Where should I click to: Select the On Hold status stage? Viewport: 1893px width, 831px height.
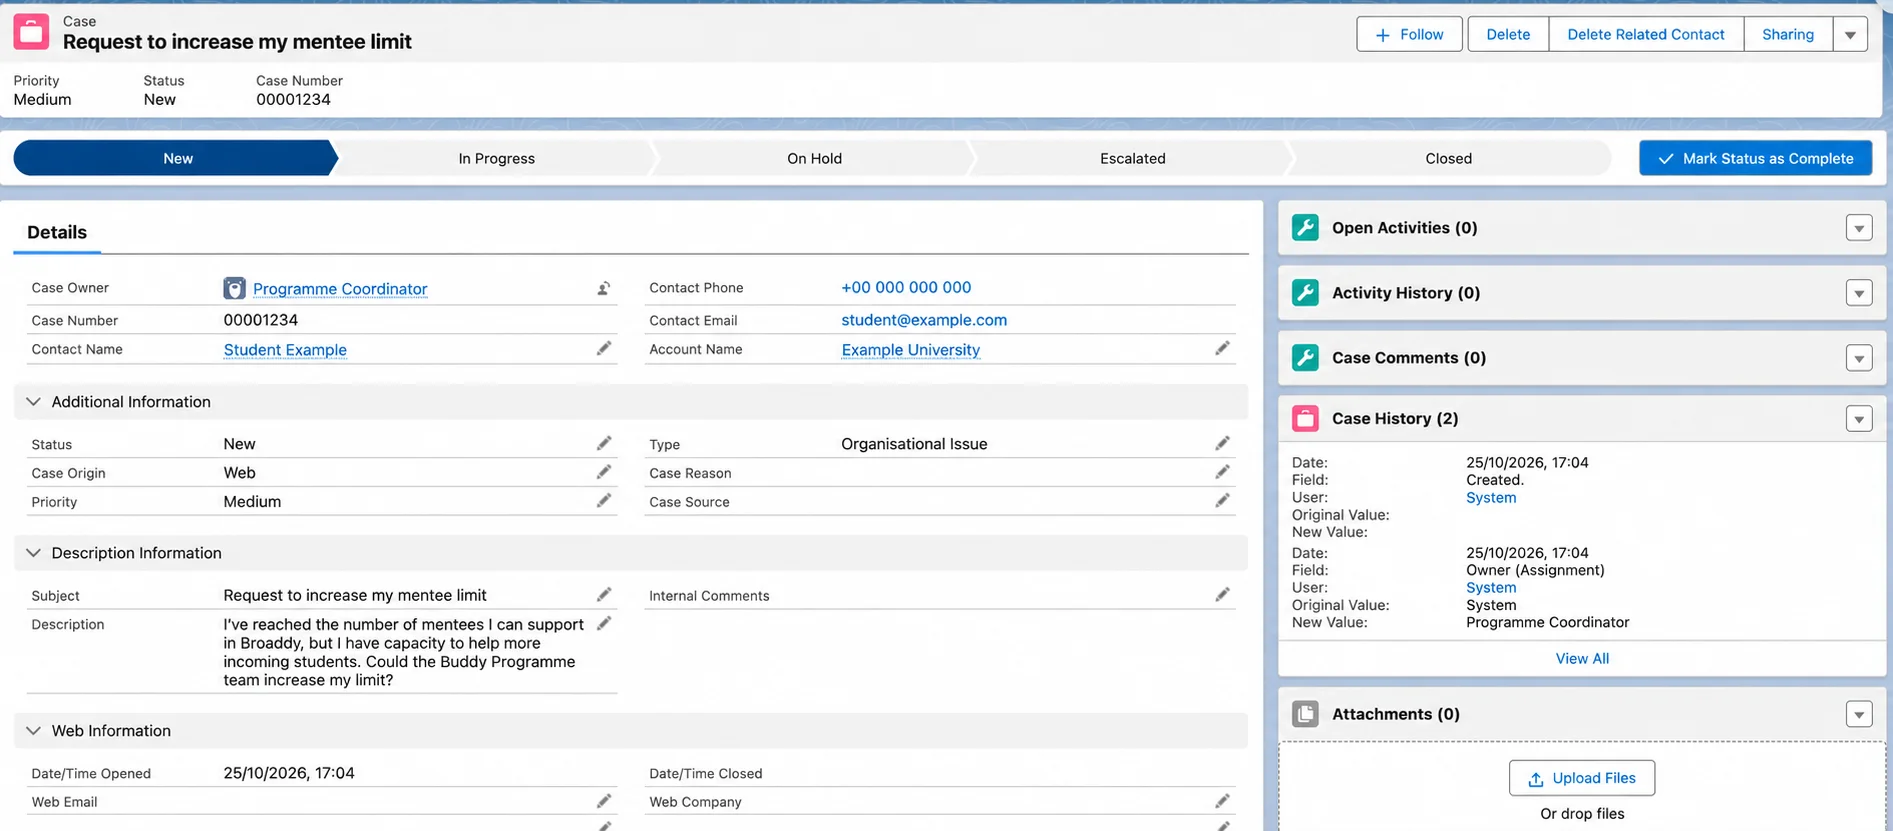coord(814,158)
